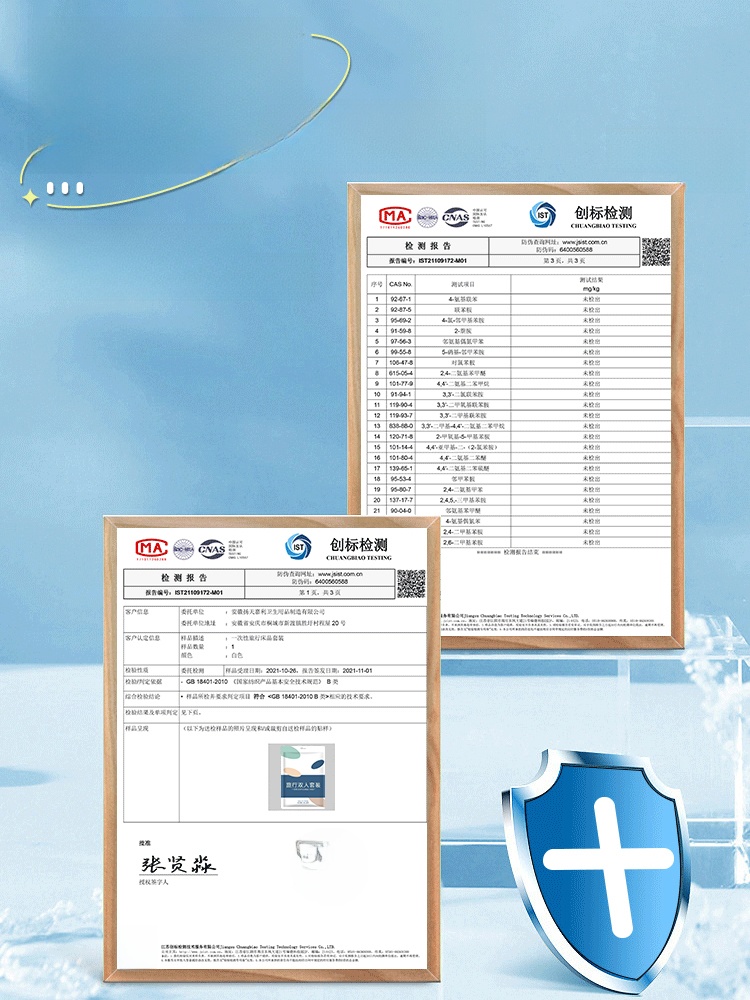
Task: Click the GB 18401-2010 standard basis line
Action: 262,682
